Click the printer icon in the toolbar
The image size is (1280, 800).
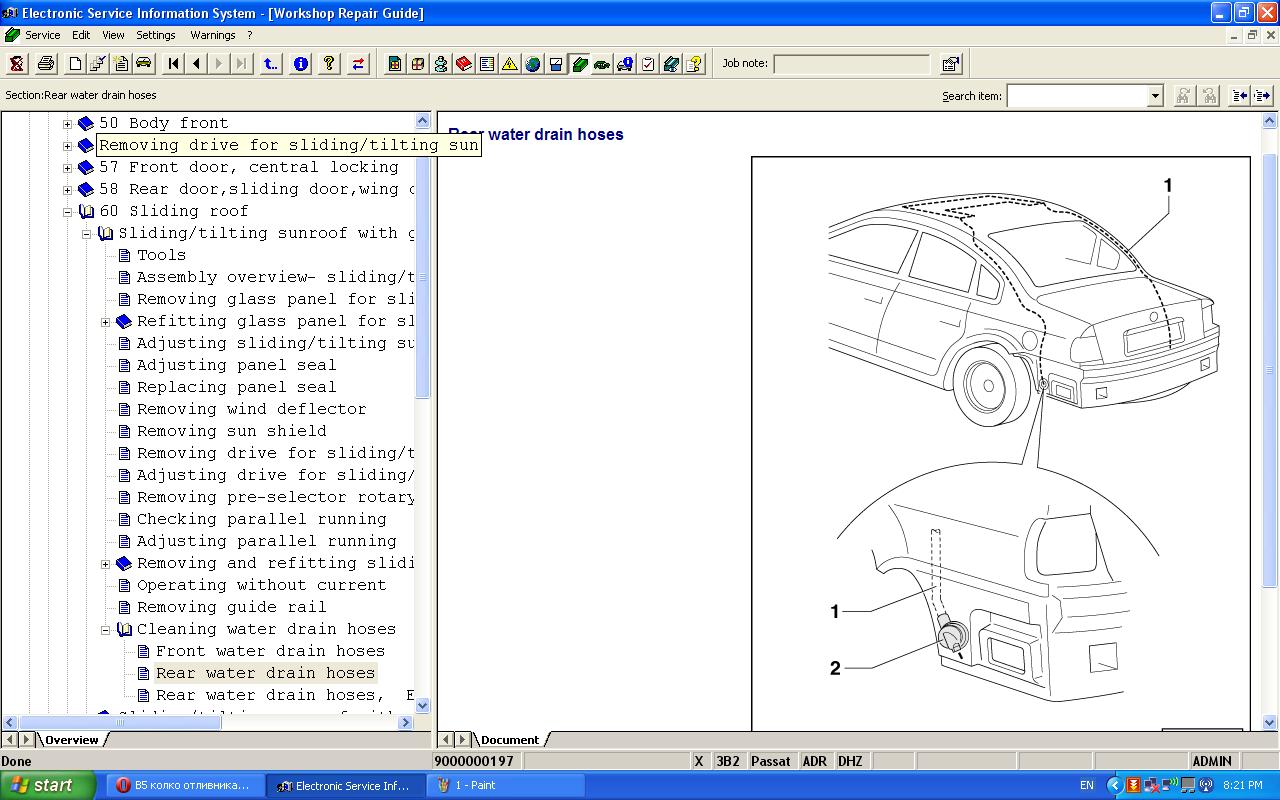point(46,64)
